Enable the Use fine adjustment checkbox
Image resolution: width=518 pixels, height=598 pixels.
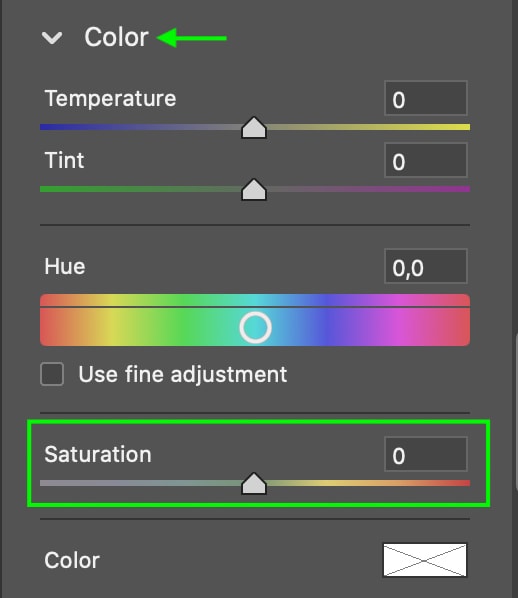pos(52,374)
